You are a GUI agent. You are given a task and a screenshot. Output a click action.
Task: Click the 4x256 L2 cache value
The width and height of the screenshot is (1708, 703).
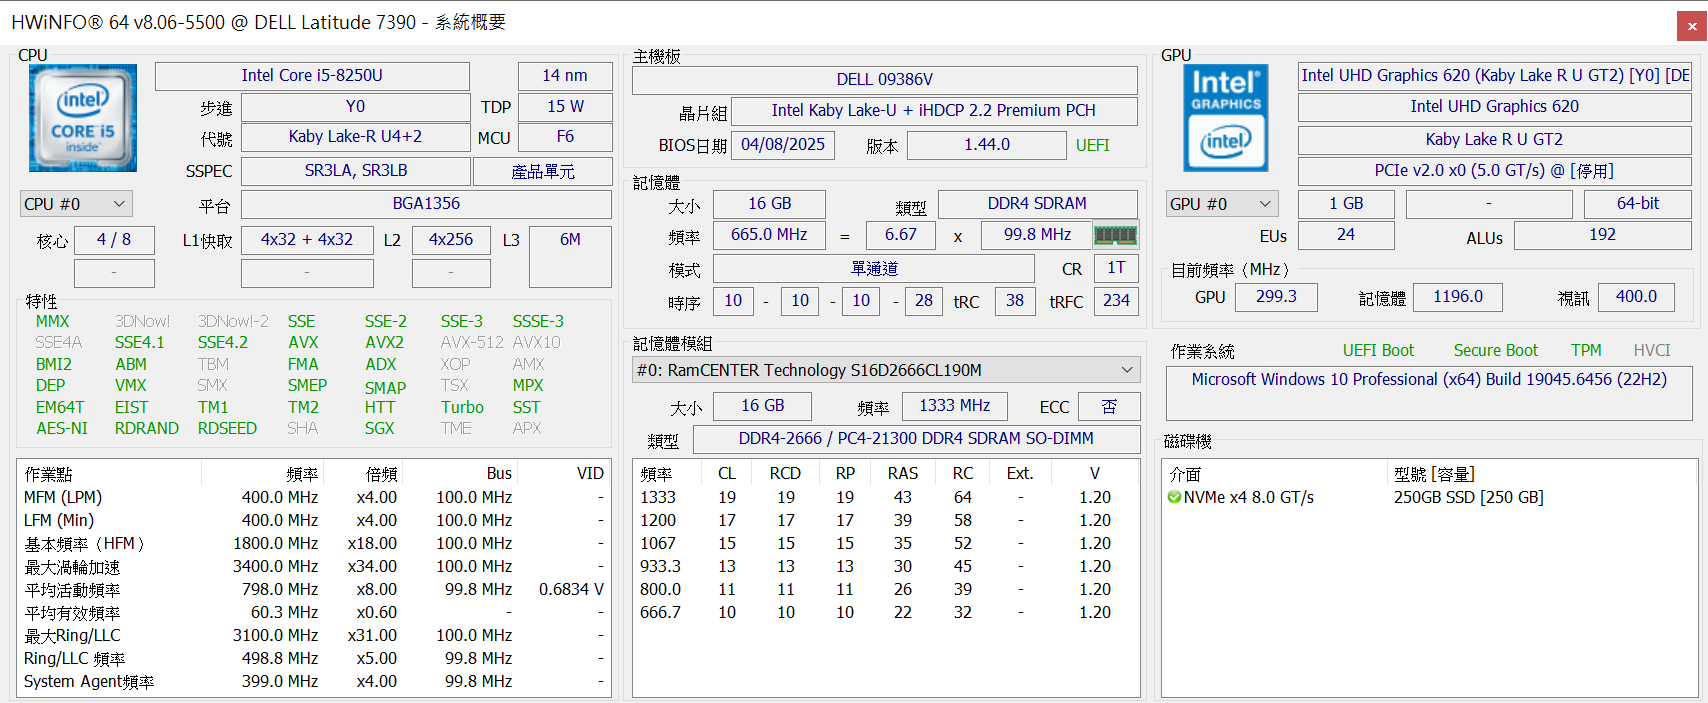pyautogui.click(x=451, y=240)
